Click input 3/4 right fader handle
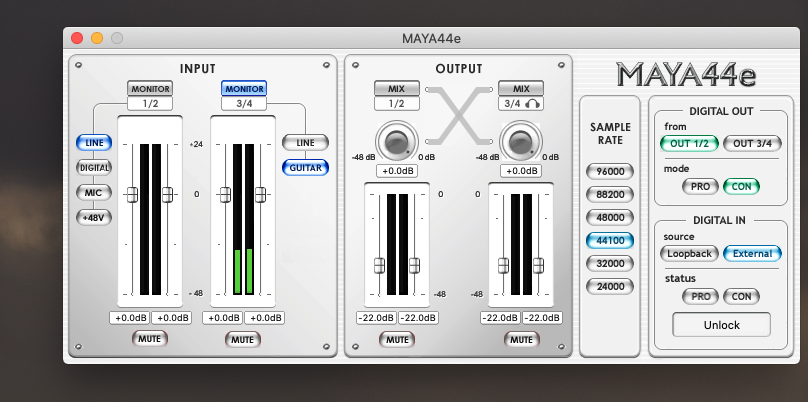 click(x=260, y=194)
